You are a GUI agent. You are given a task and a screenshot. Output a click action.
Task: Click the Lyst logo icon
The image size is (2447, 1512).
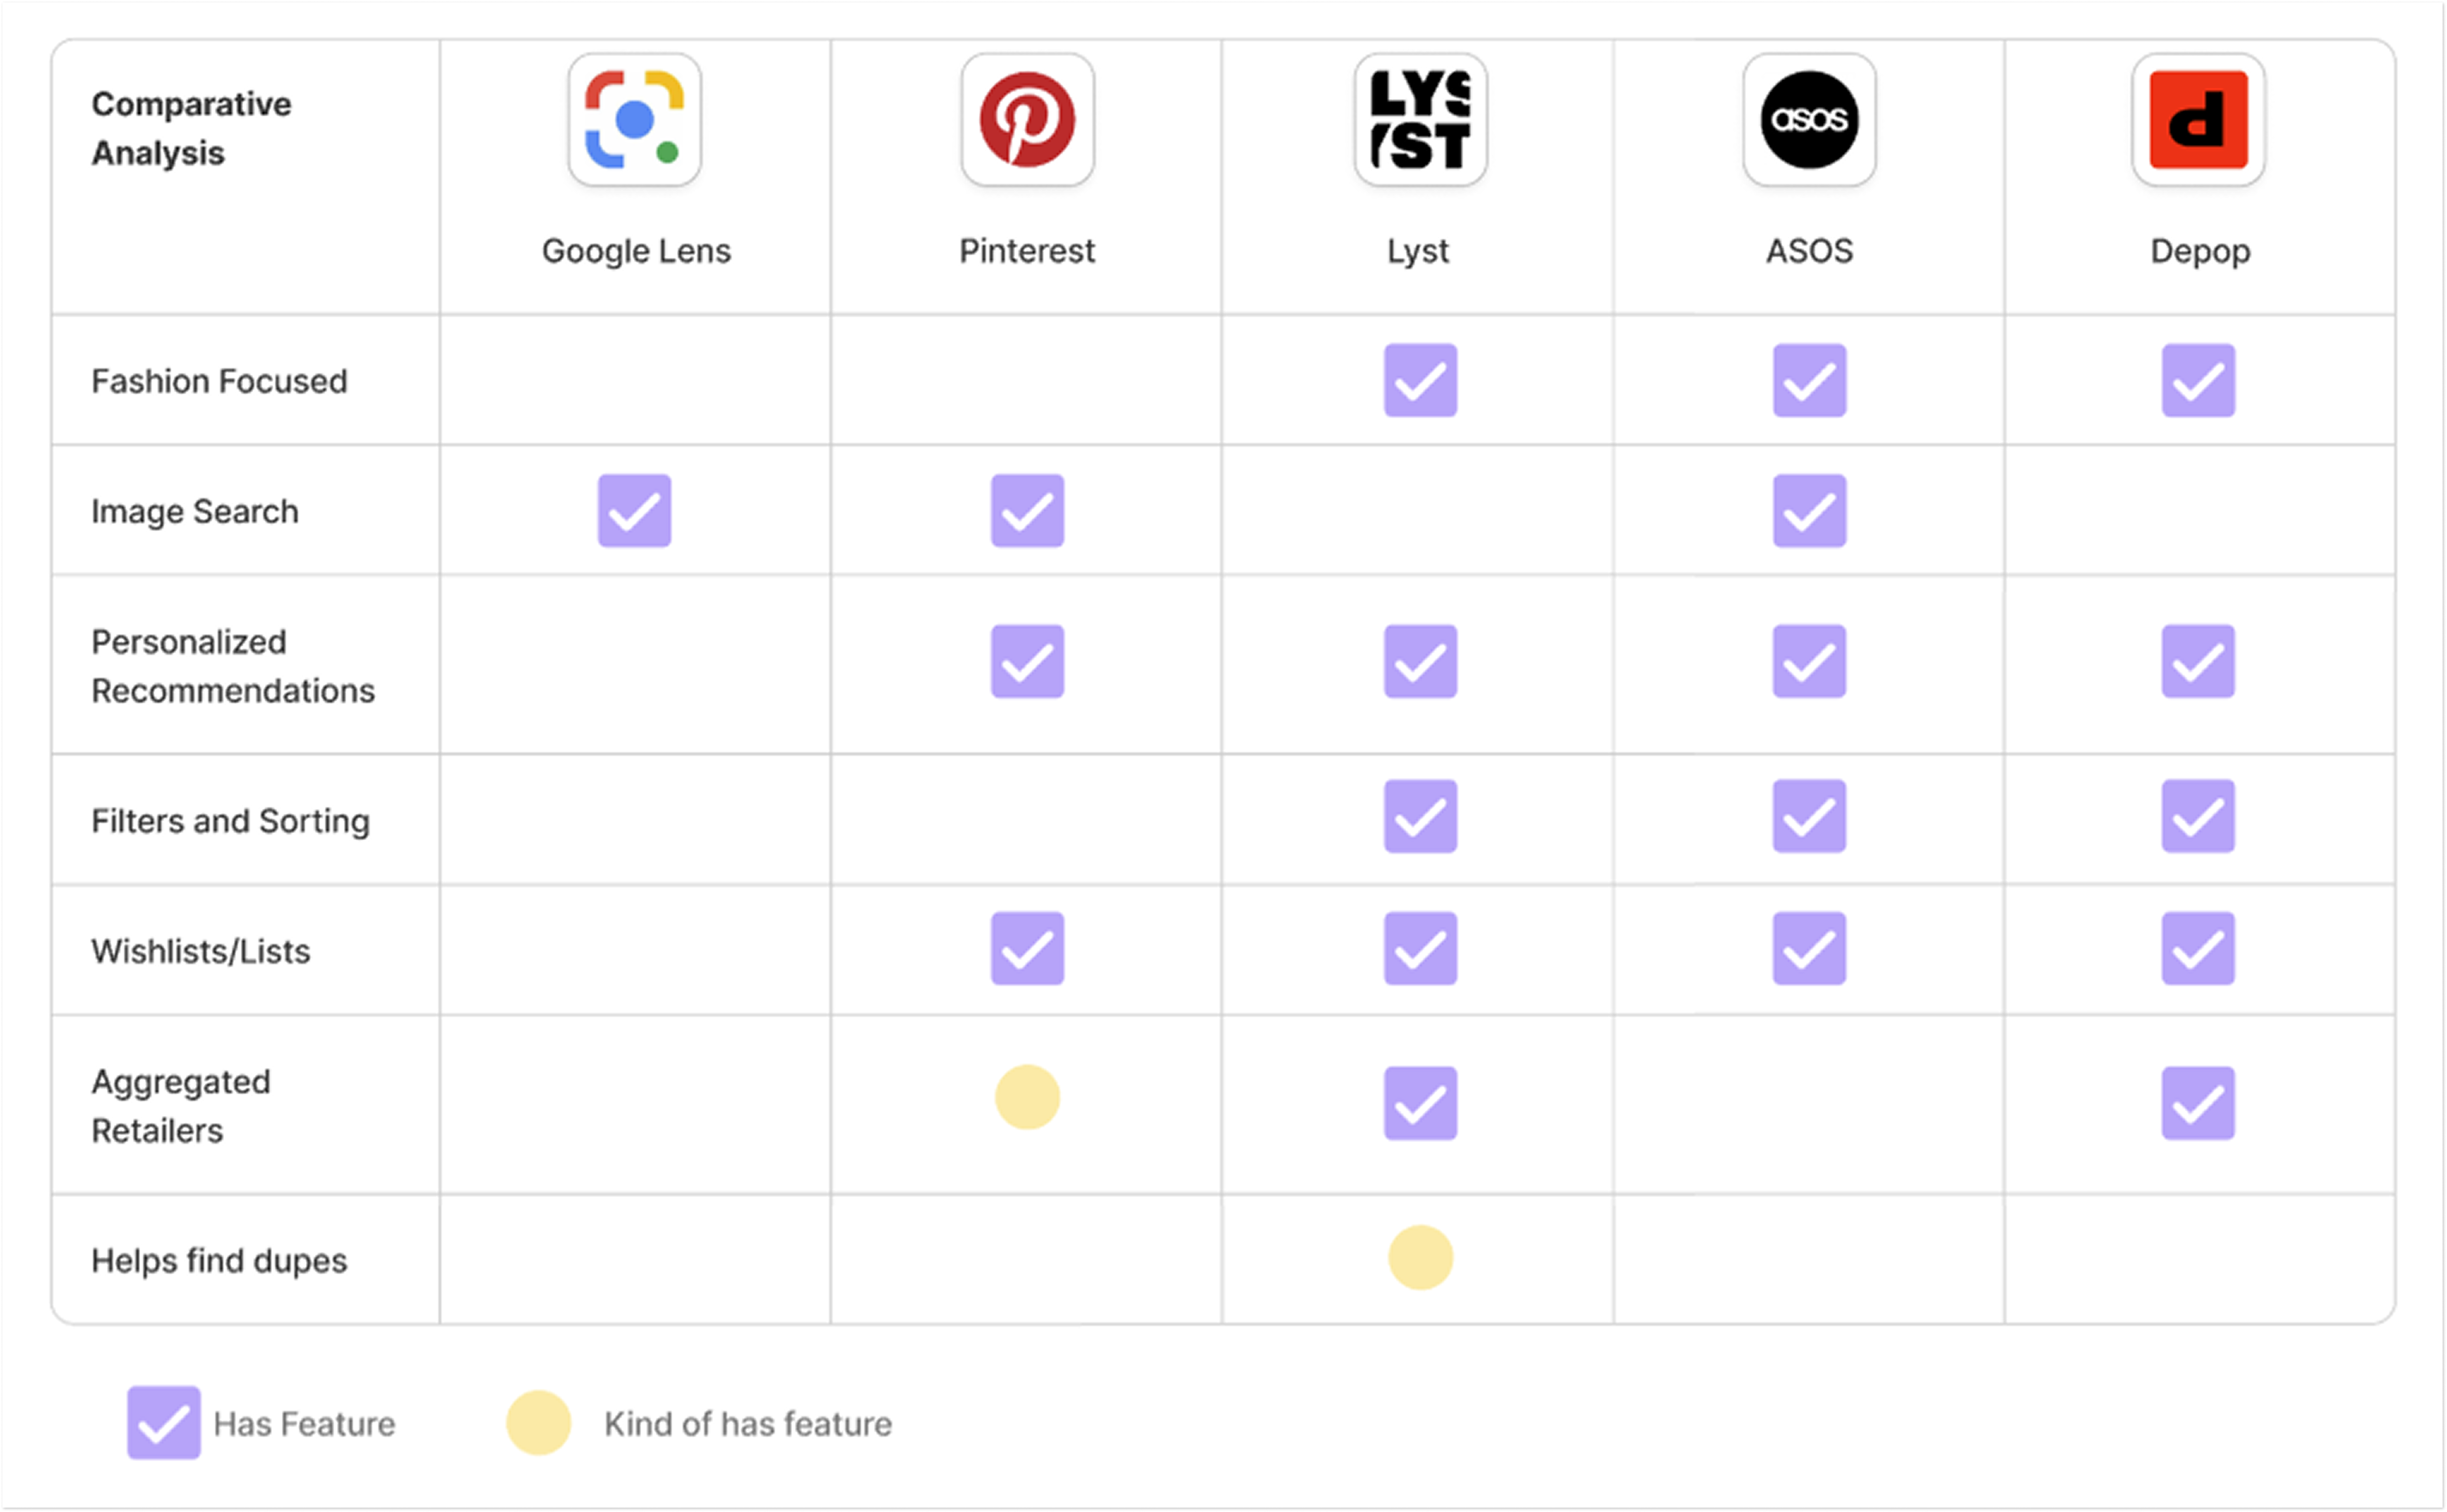click(1420, 120)
